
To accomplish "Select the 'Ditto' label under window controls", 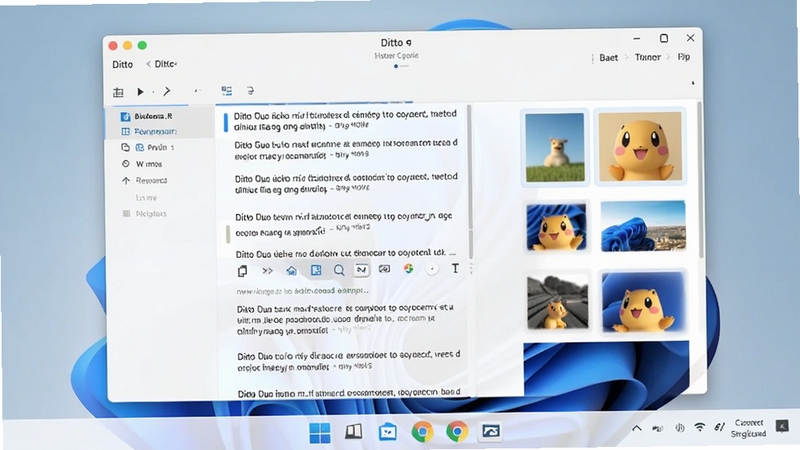I will point(122,64).
